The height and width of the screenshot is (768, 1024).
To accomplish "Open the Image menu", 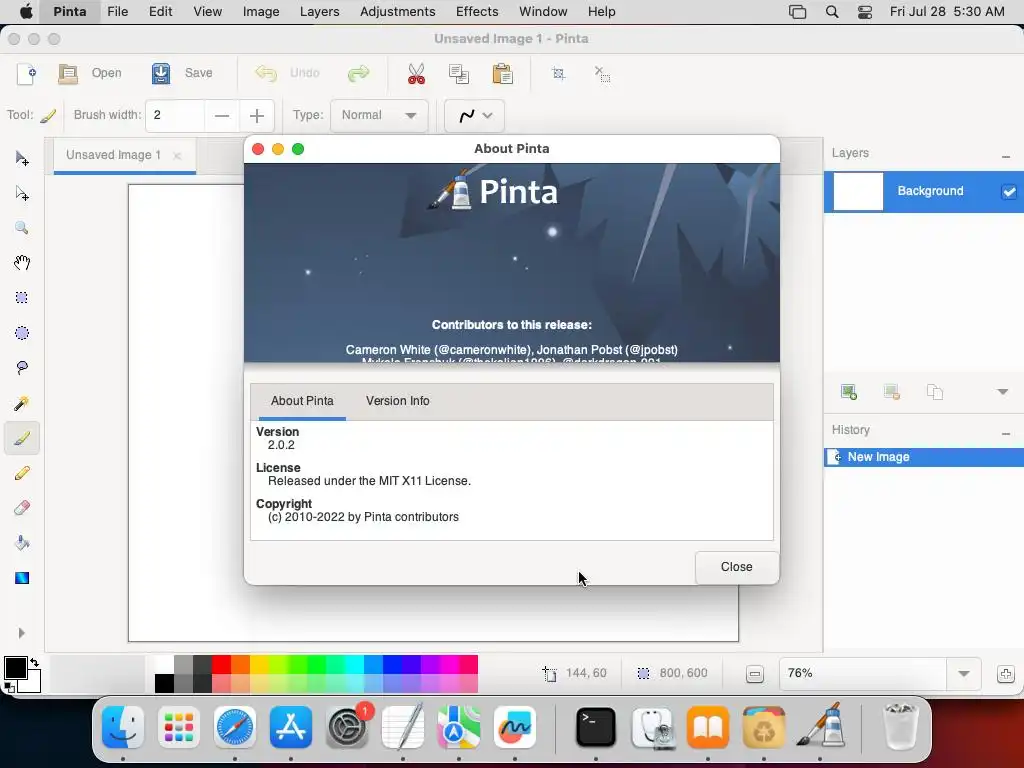I will (261, 12).
